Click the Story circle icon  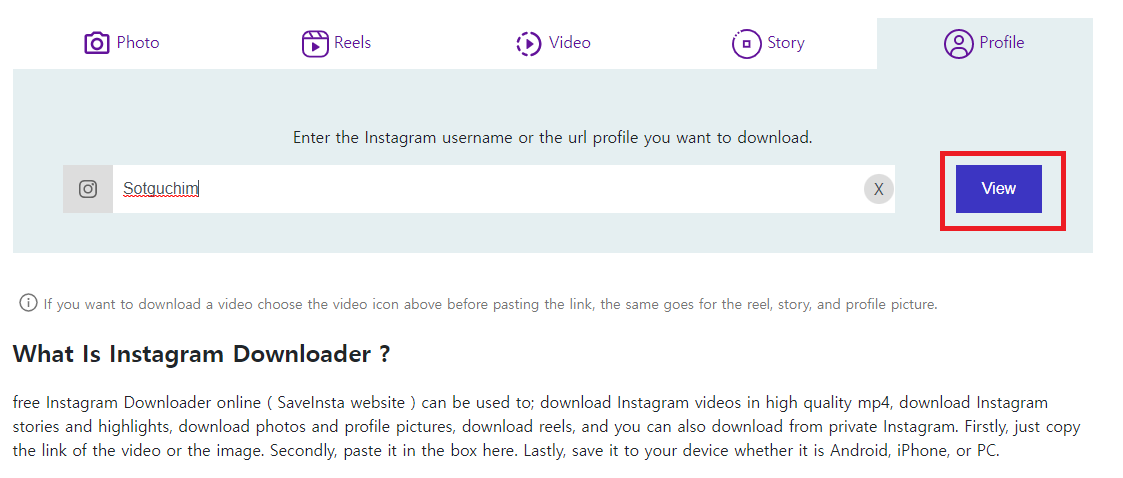point(746,44)
